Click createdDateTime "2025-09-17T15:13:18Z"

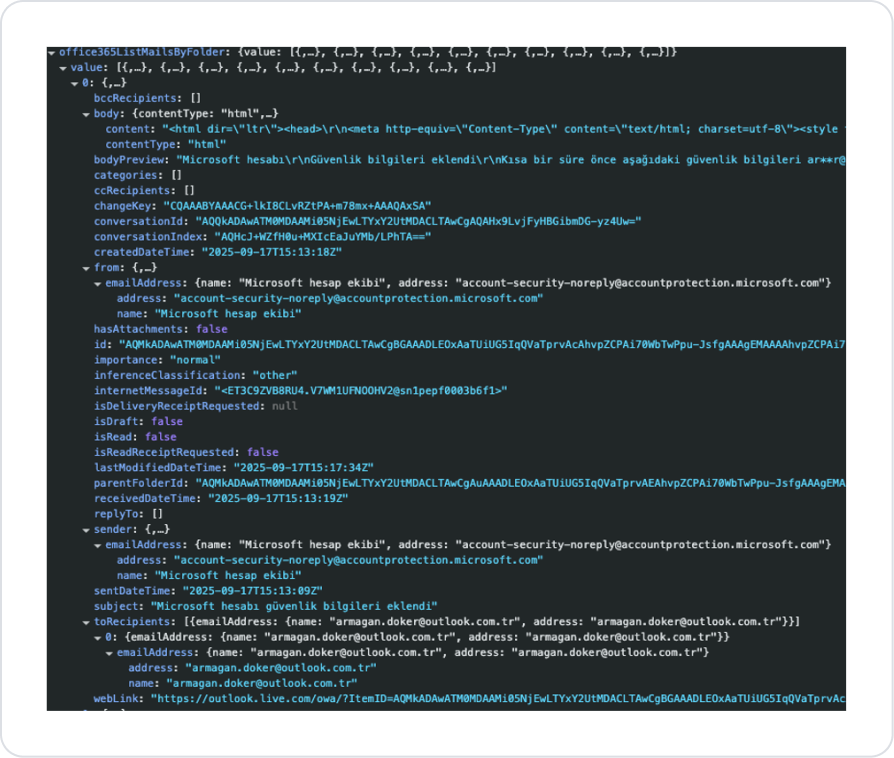pos(272,252)
